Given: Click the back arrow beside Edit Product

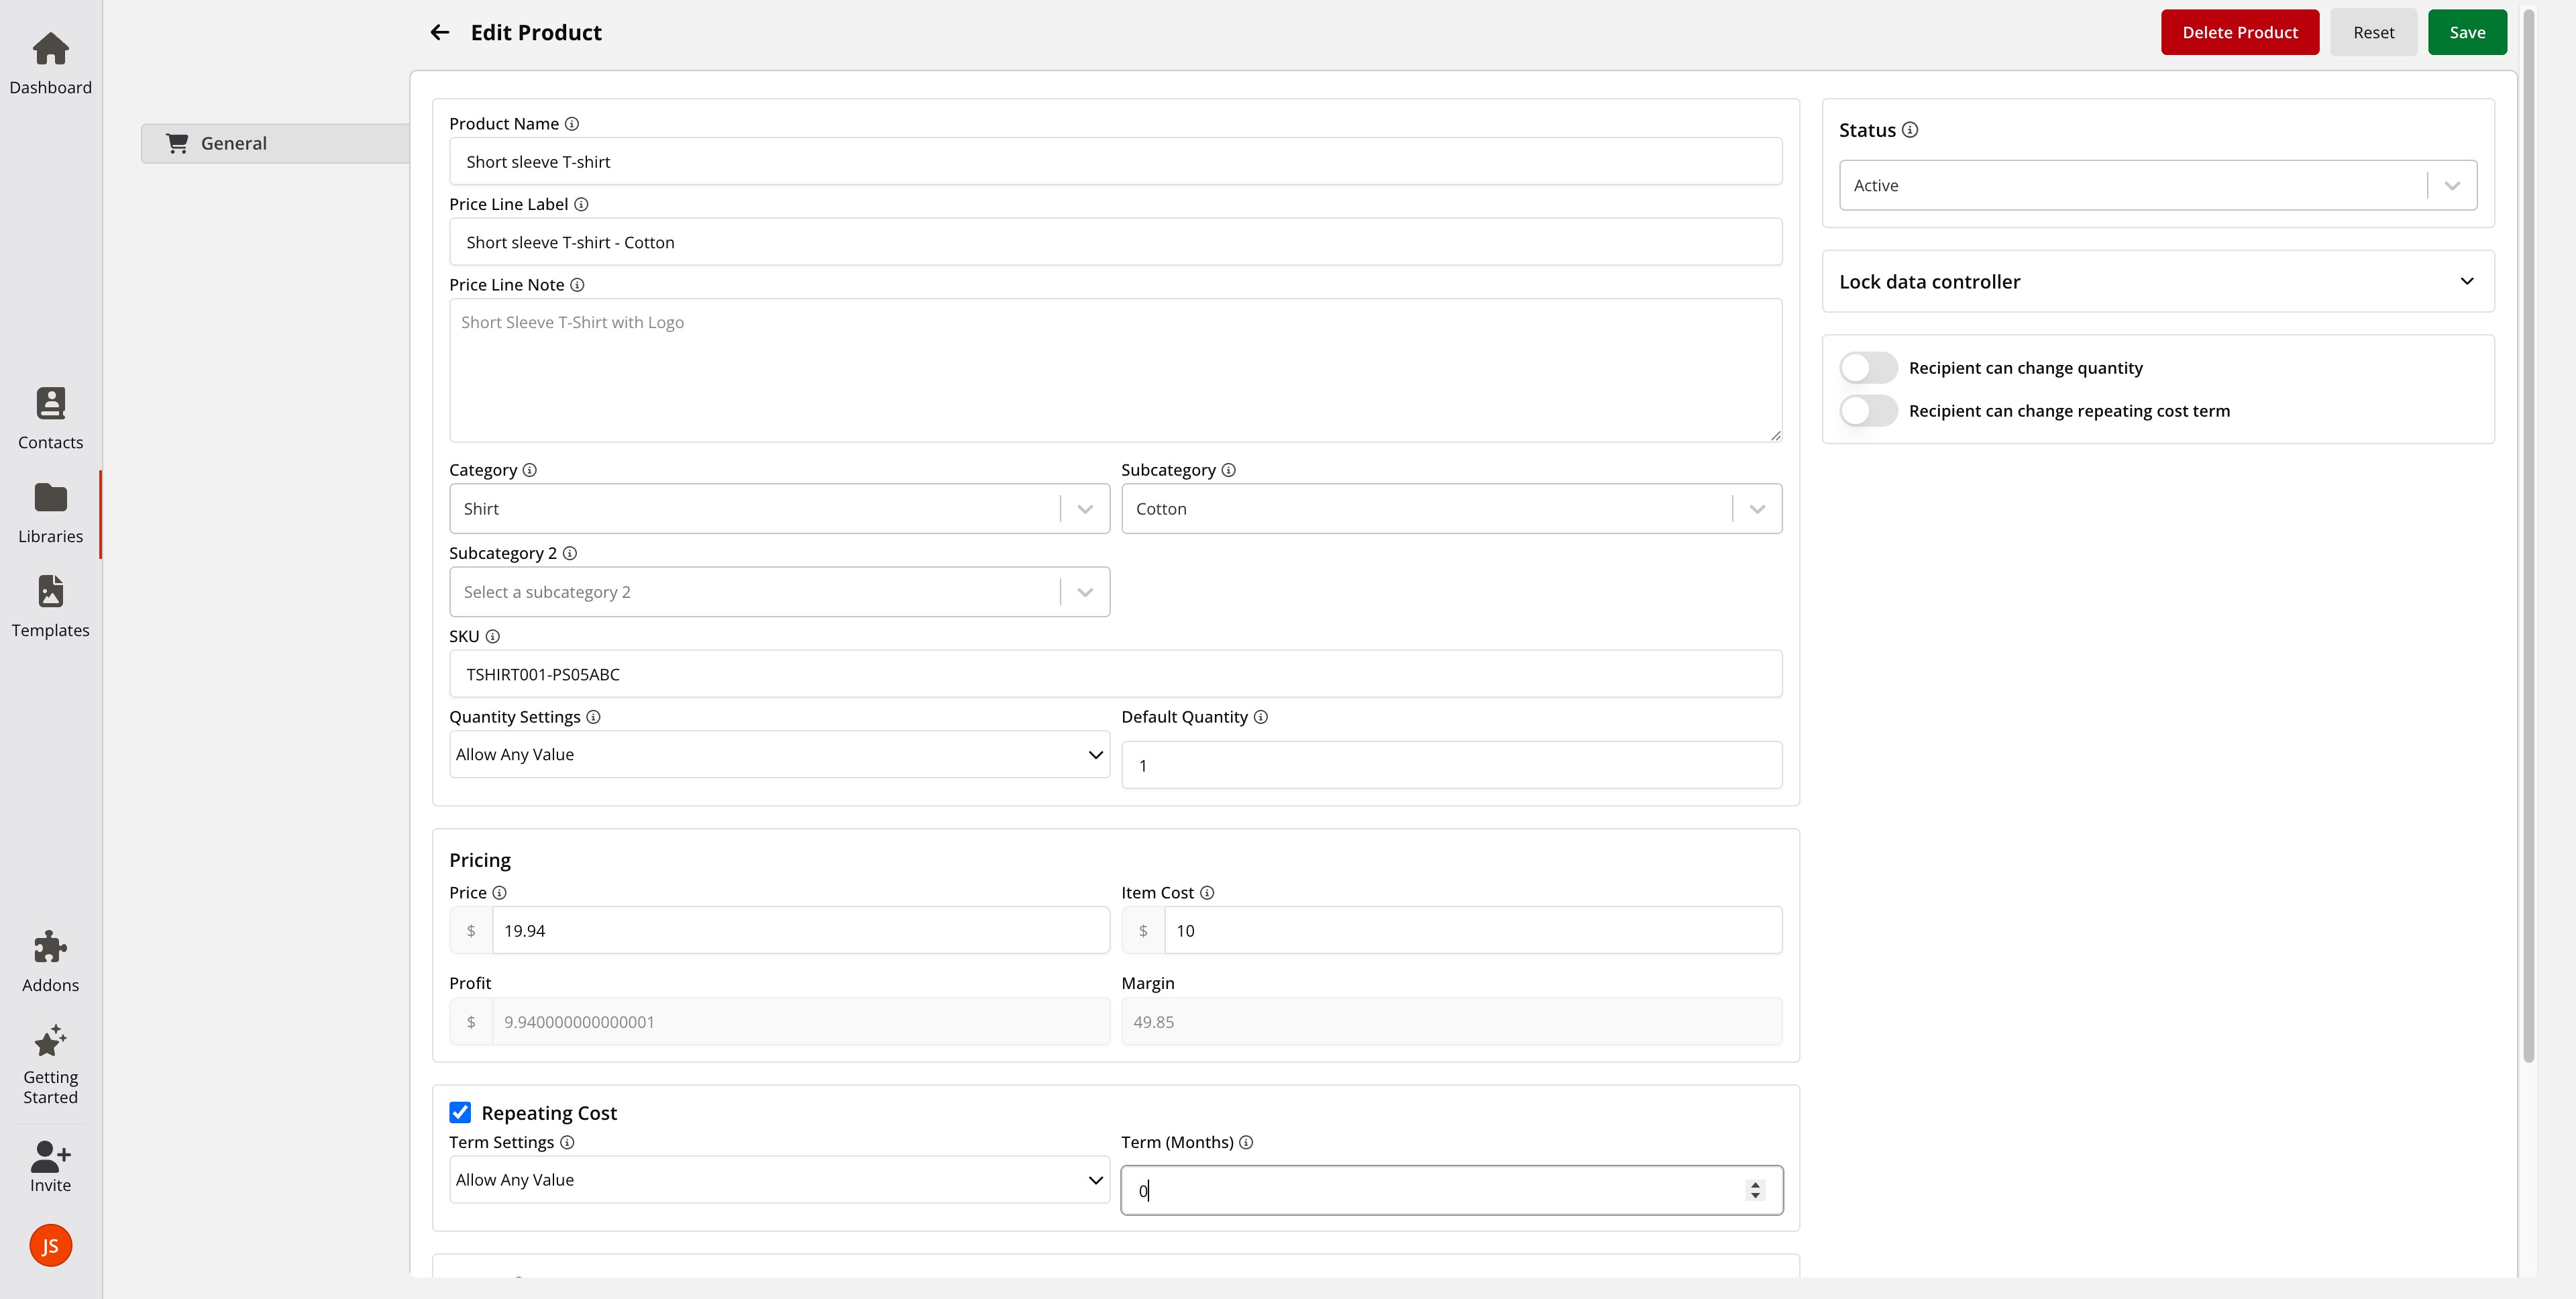Looking at the screenshot, I should (x=439, y=32).
